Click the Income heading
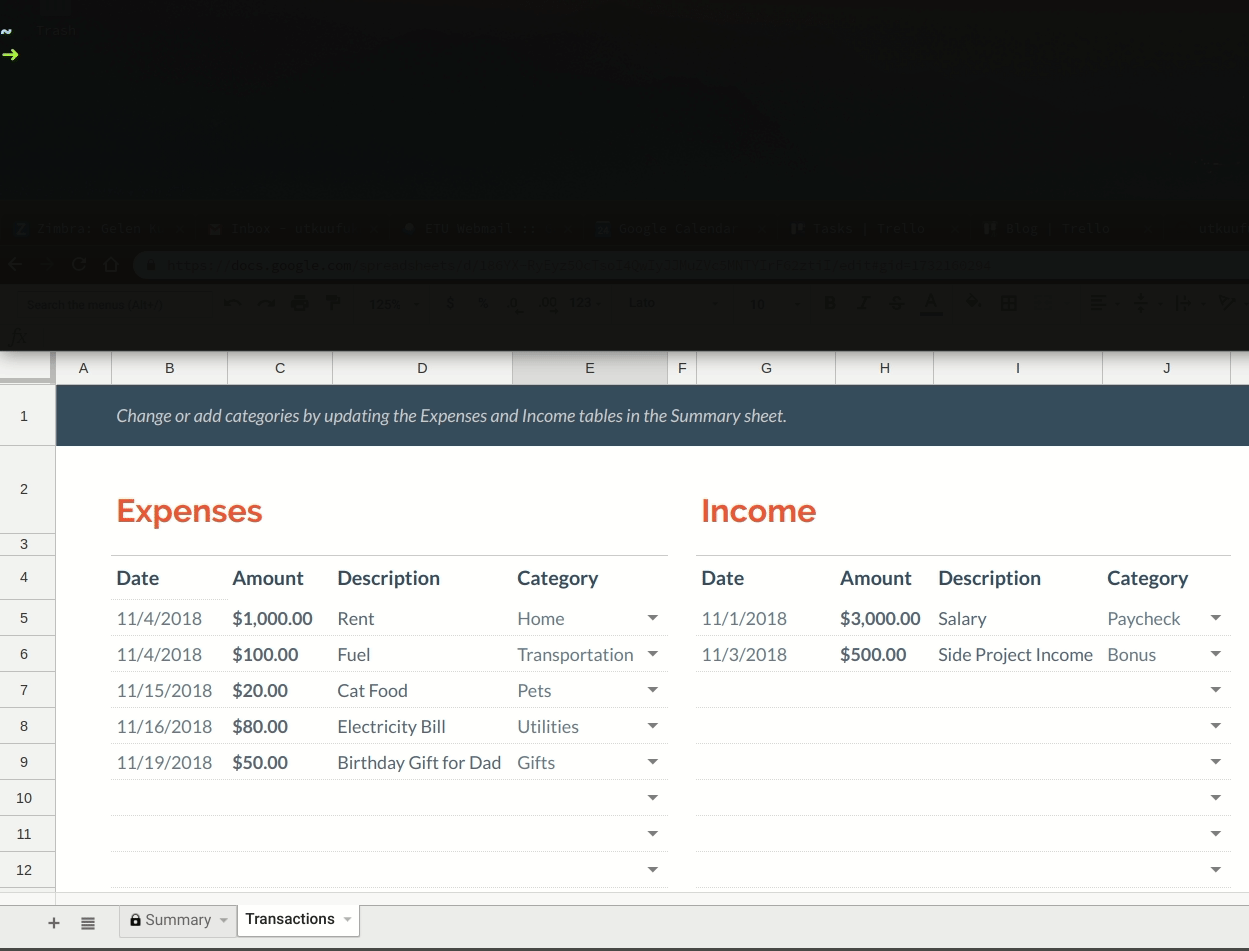 [759, 511]
